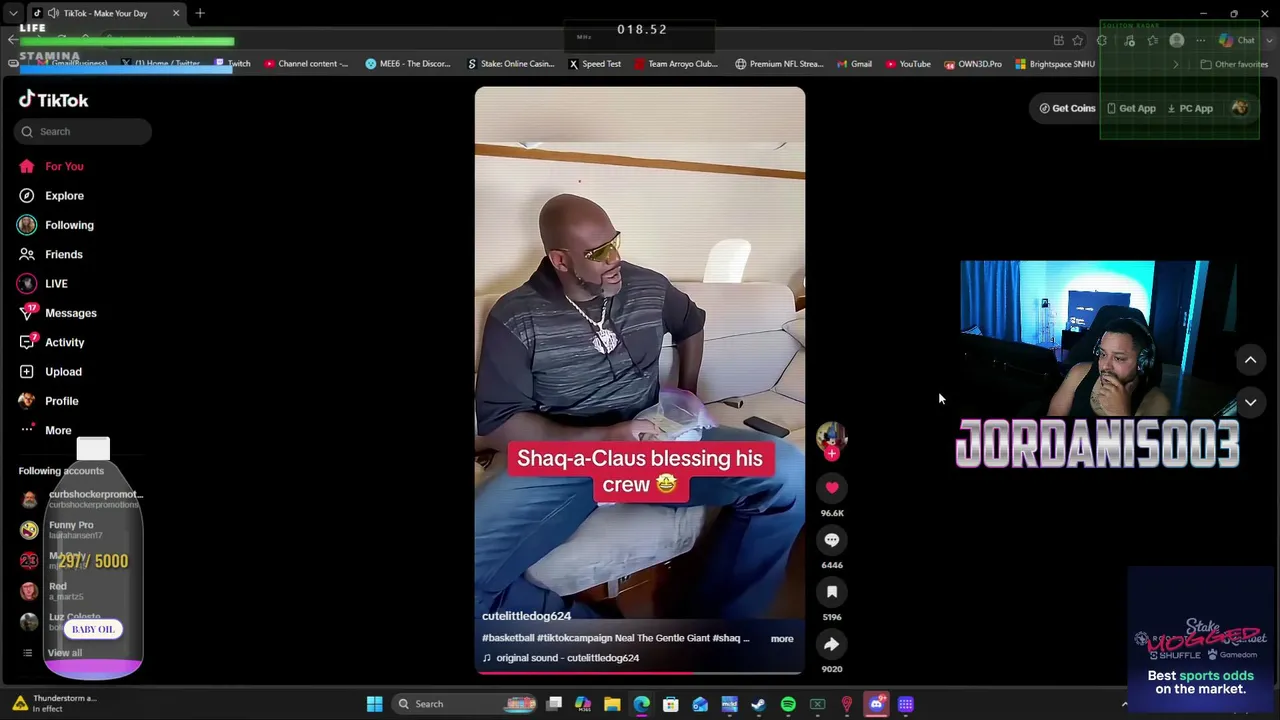Click the Get Coins button
This screenshot has width=1280, height=720.
(x=1067, y=108)
